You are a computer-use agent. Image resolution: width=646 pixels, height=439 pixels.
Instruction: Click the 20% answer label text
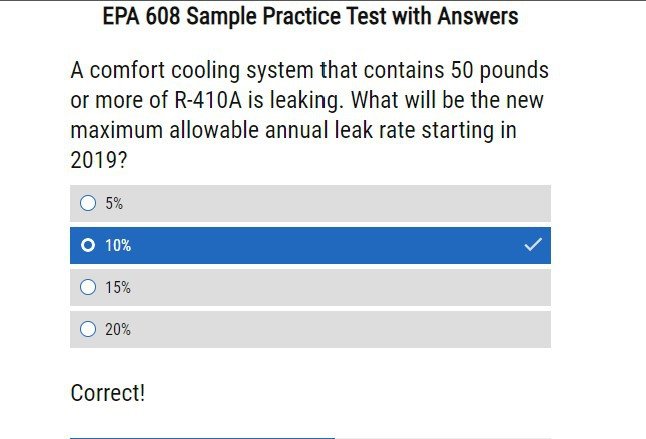(118, 329)
